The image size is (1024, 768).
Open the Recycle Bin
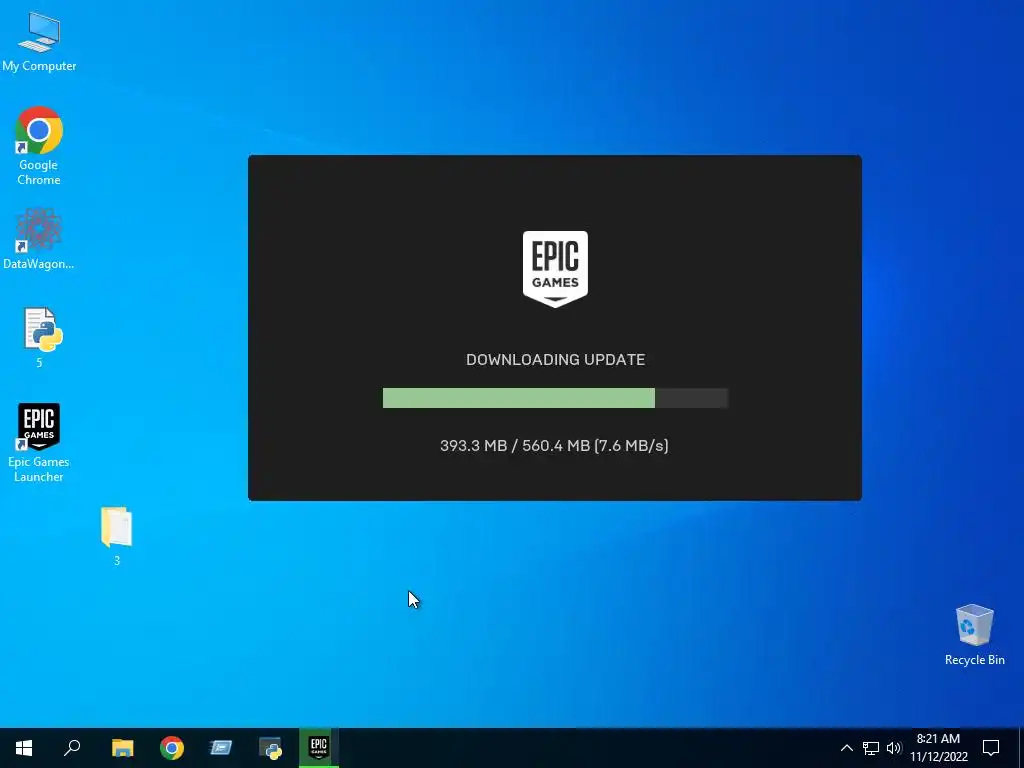974,634
